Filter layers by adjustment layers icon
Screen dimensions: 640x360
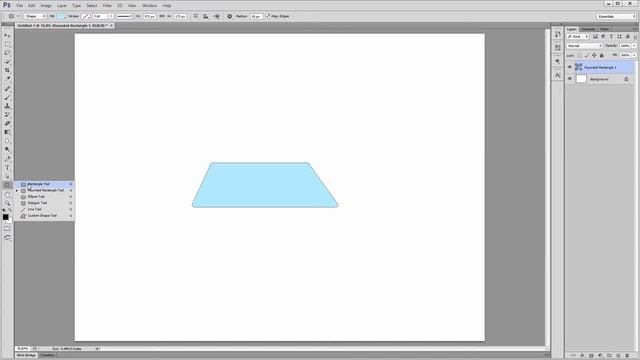pos(603,37)
